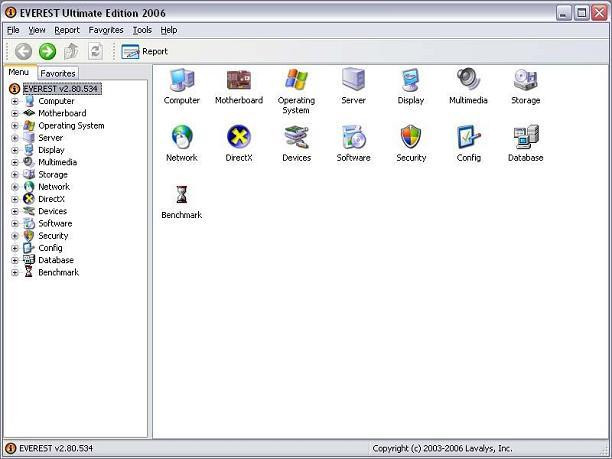Expand the Multimedia tree node
The image size is (612, 459).
pos(15,162)
